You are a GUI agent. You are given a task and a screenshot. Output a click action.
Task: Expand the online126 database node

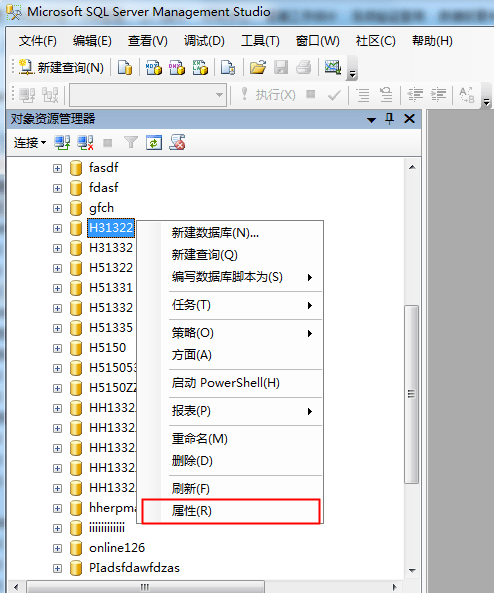click(x=57, y=548)
